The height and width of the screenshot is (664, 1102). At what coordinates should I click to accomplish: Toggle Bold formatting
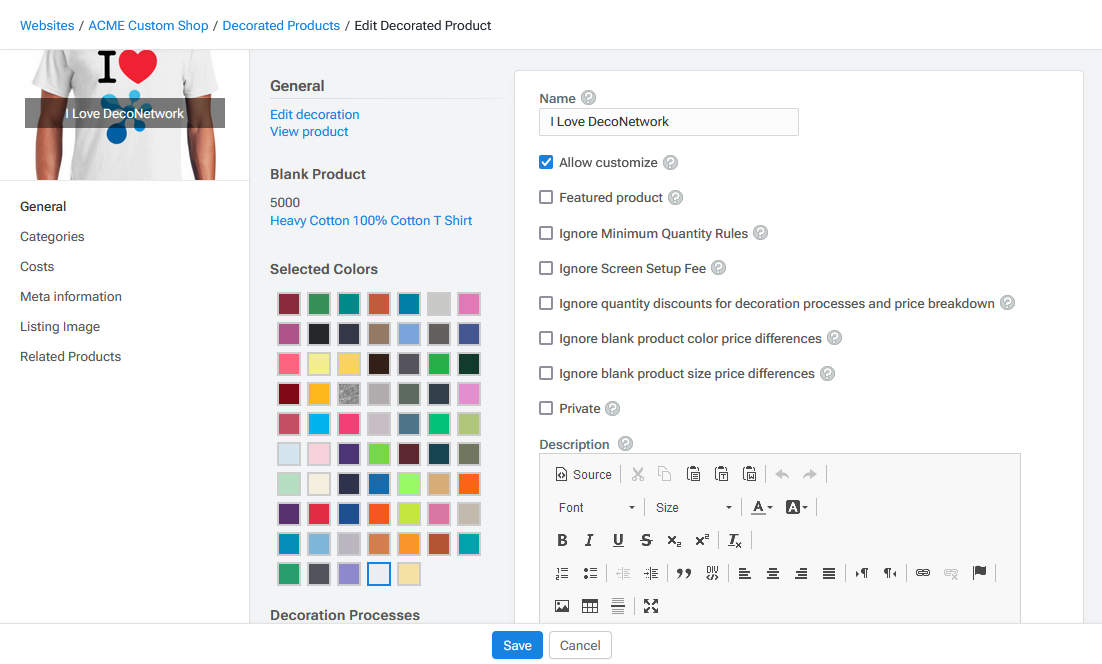562,540
